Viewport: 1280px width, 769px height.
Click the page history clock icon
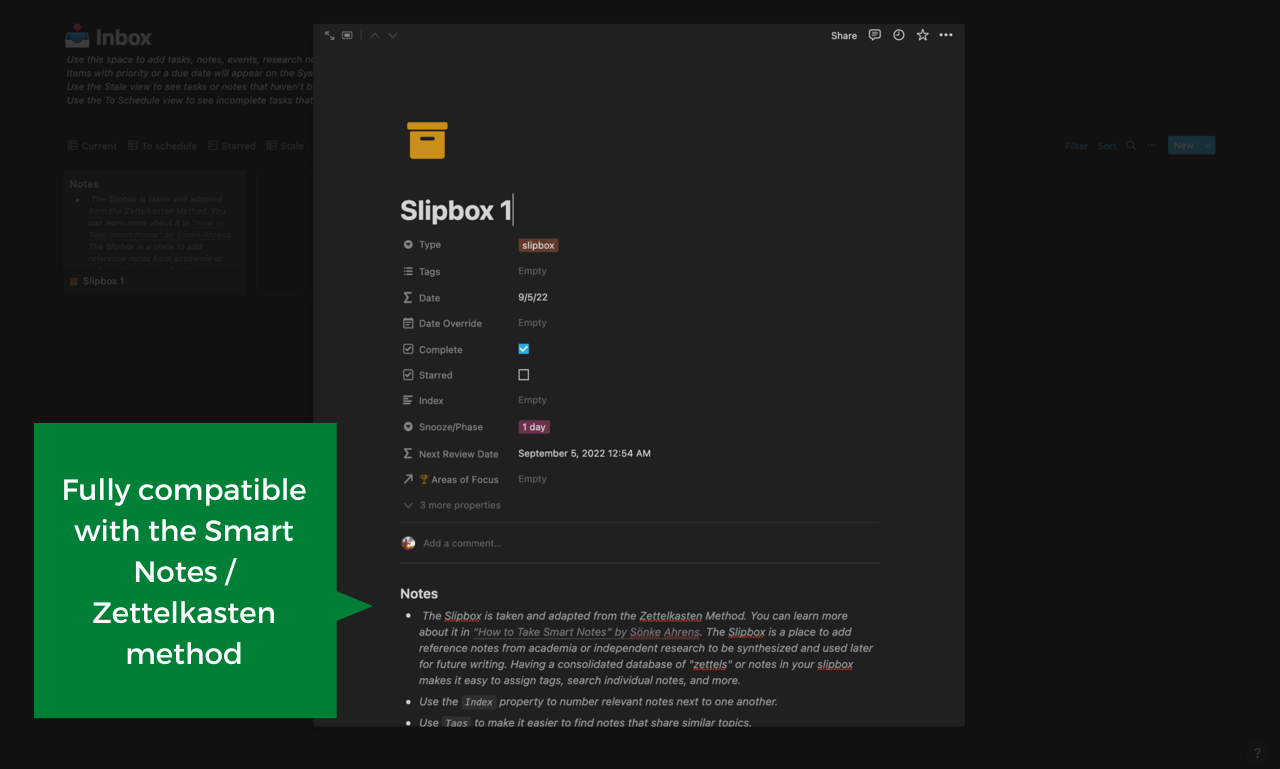tap(898, 35)
